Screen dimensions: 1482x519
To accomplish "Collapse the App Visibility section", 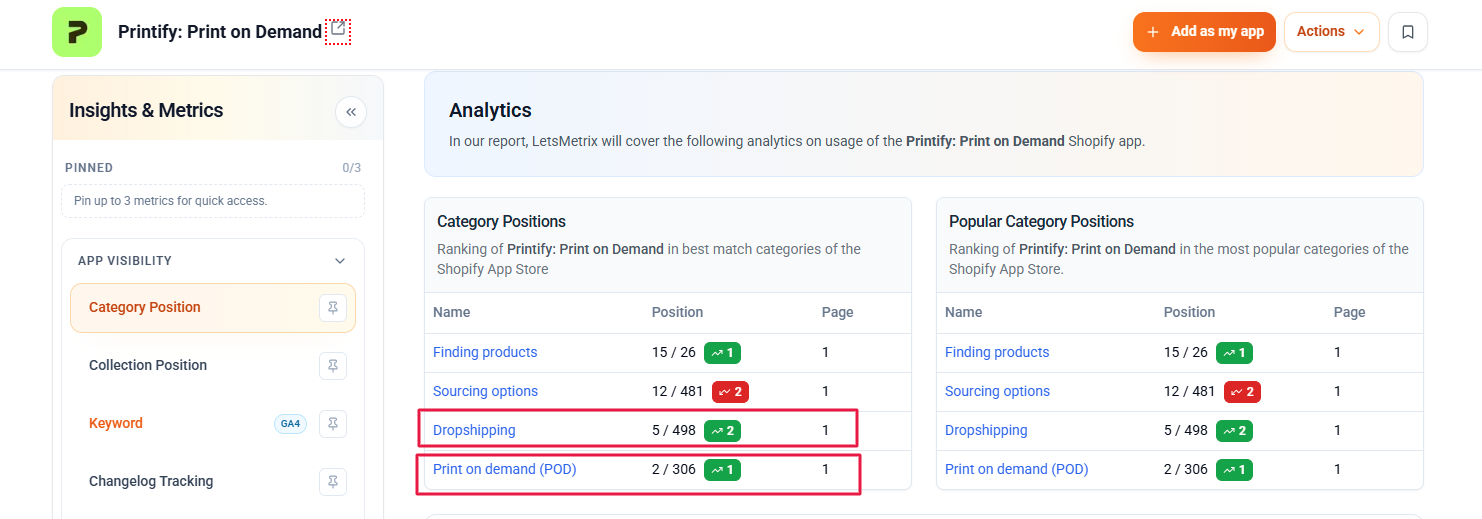I will (x=340, y=261).
